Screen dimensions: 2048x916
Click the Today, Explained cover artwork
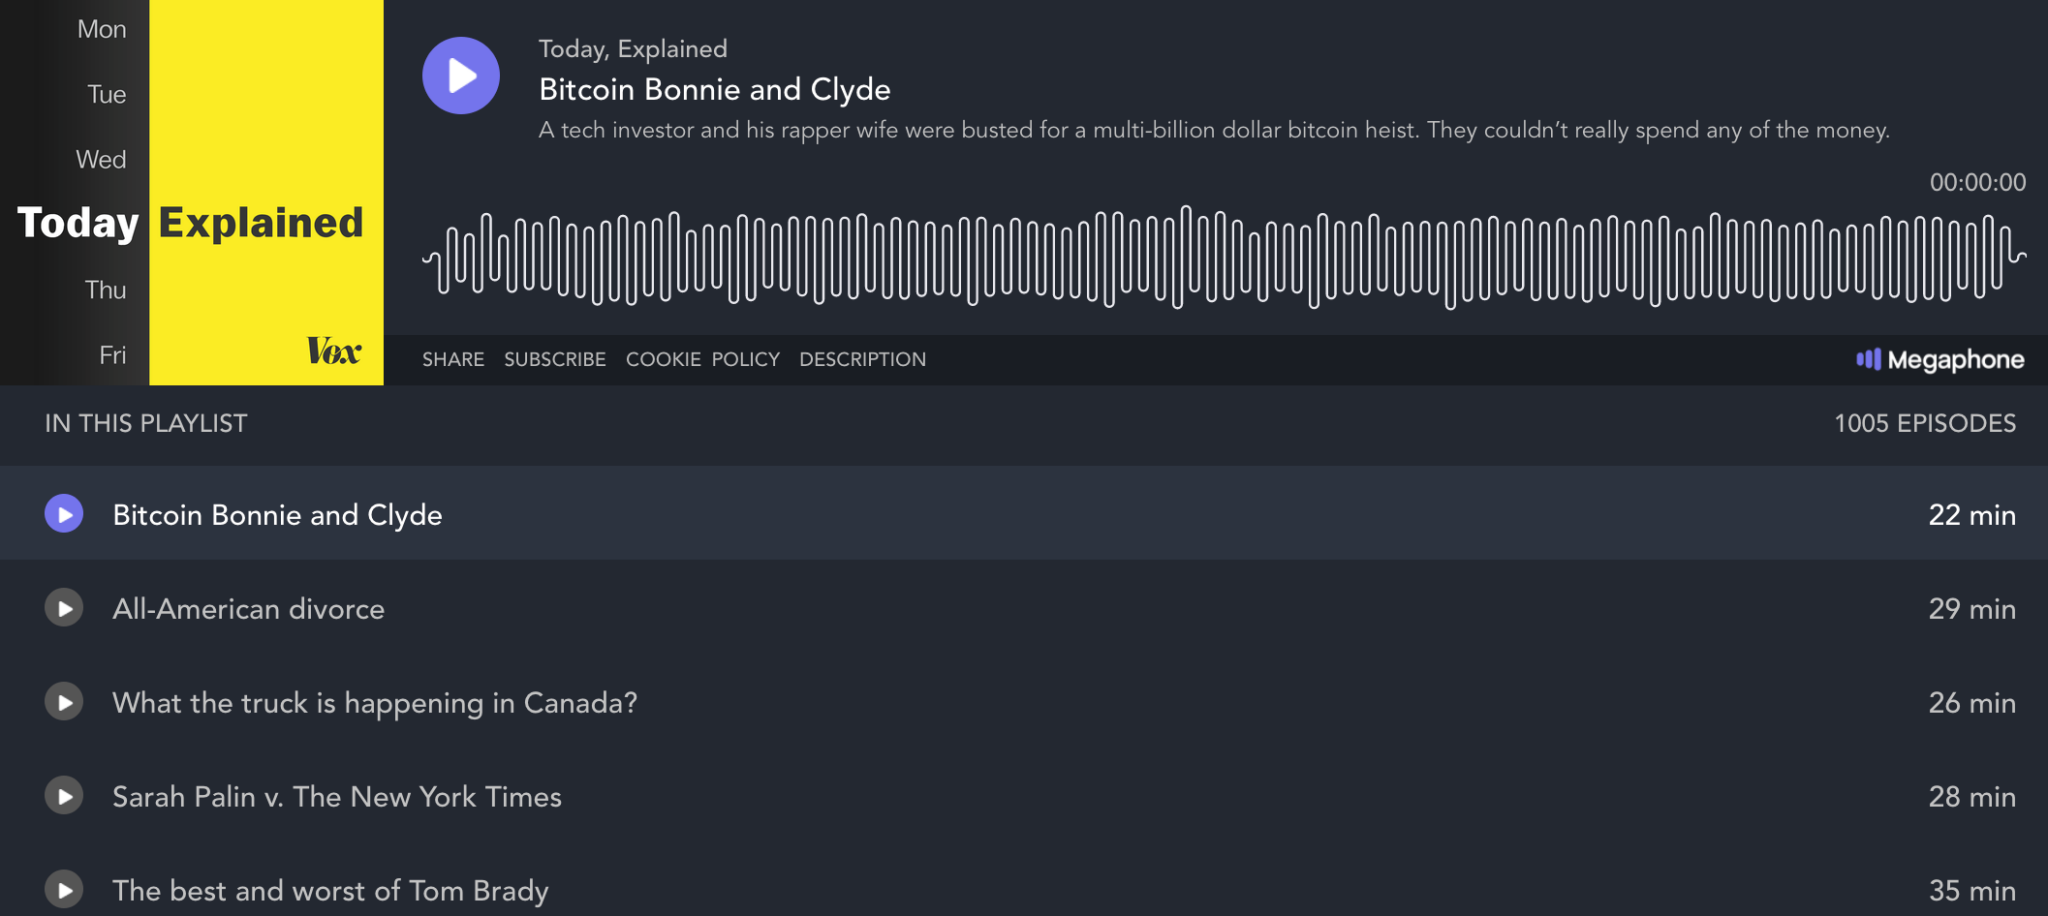coord(191,192)
